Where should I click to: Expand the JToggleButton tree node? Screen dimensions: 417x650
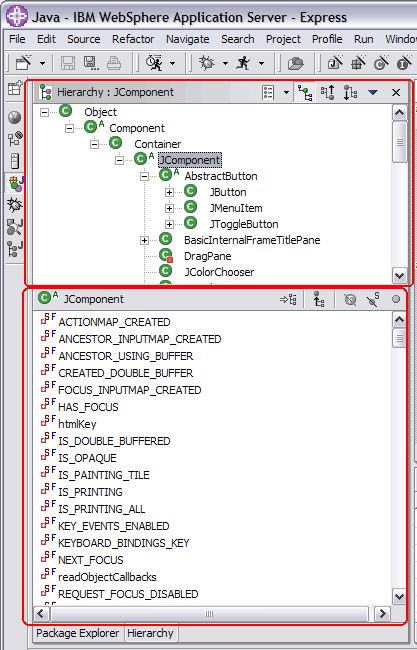pos(169,224)
